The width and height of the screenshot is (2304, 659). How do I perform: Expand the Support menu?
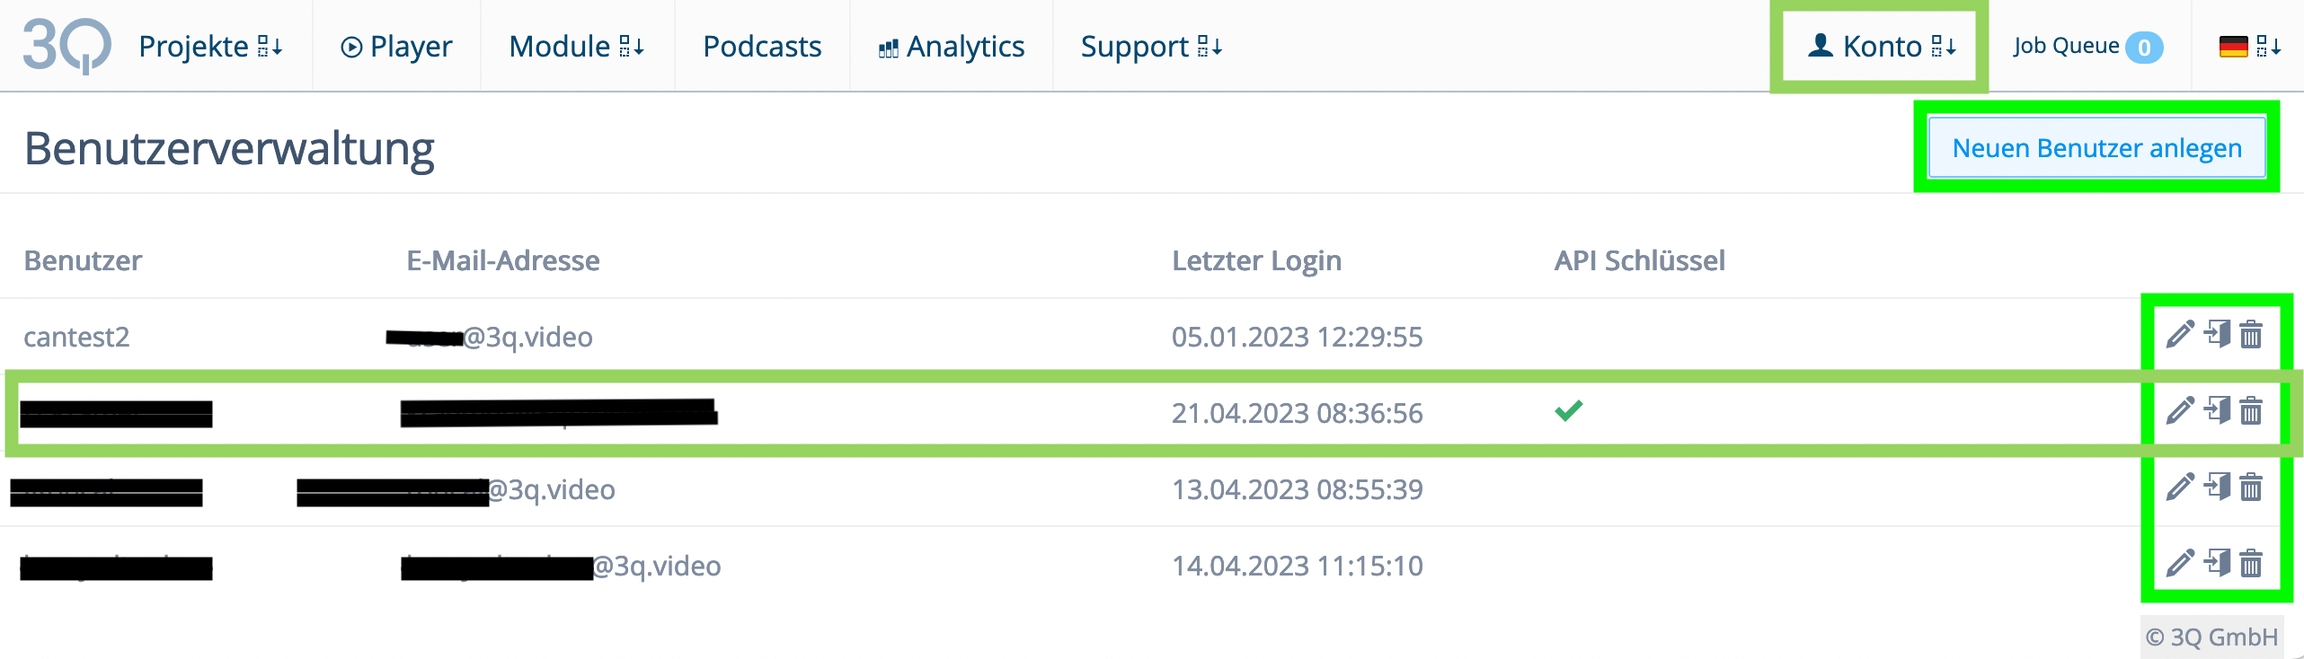tap(1151, 46)
